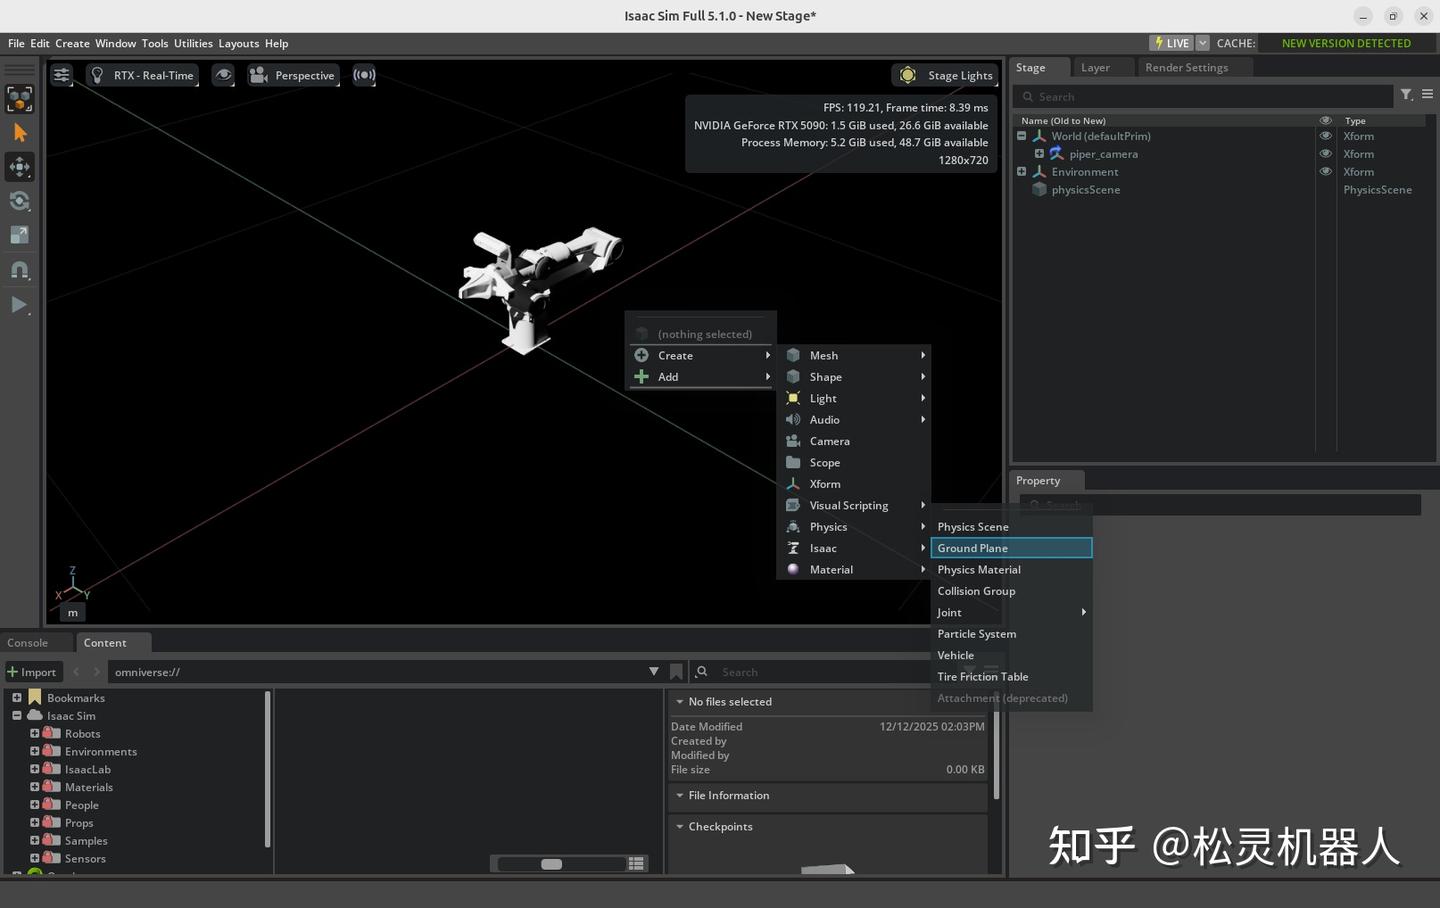Expand the piper_camera tree node
Viewport: 1440px width, 908px height.
pyautogui.click(x=1040, y=154)
